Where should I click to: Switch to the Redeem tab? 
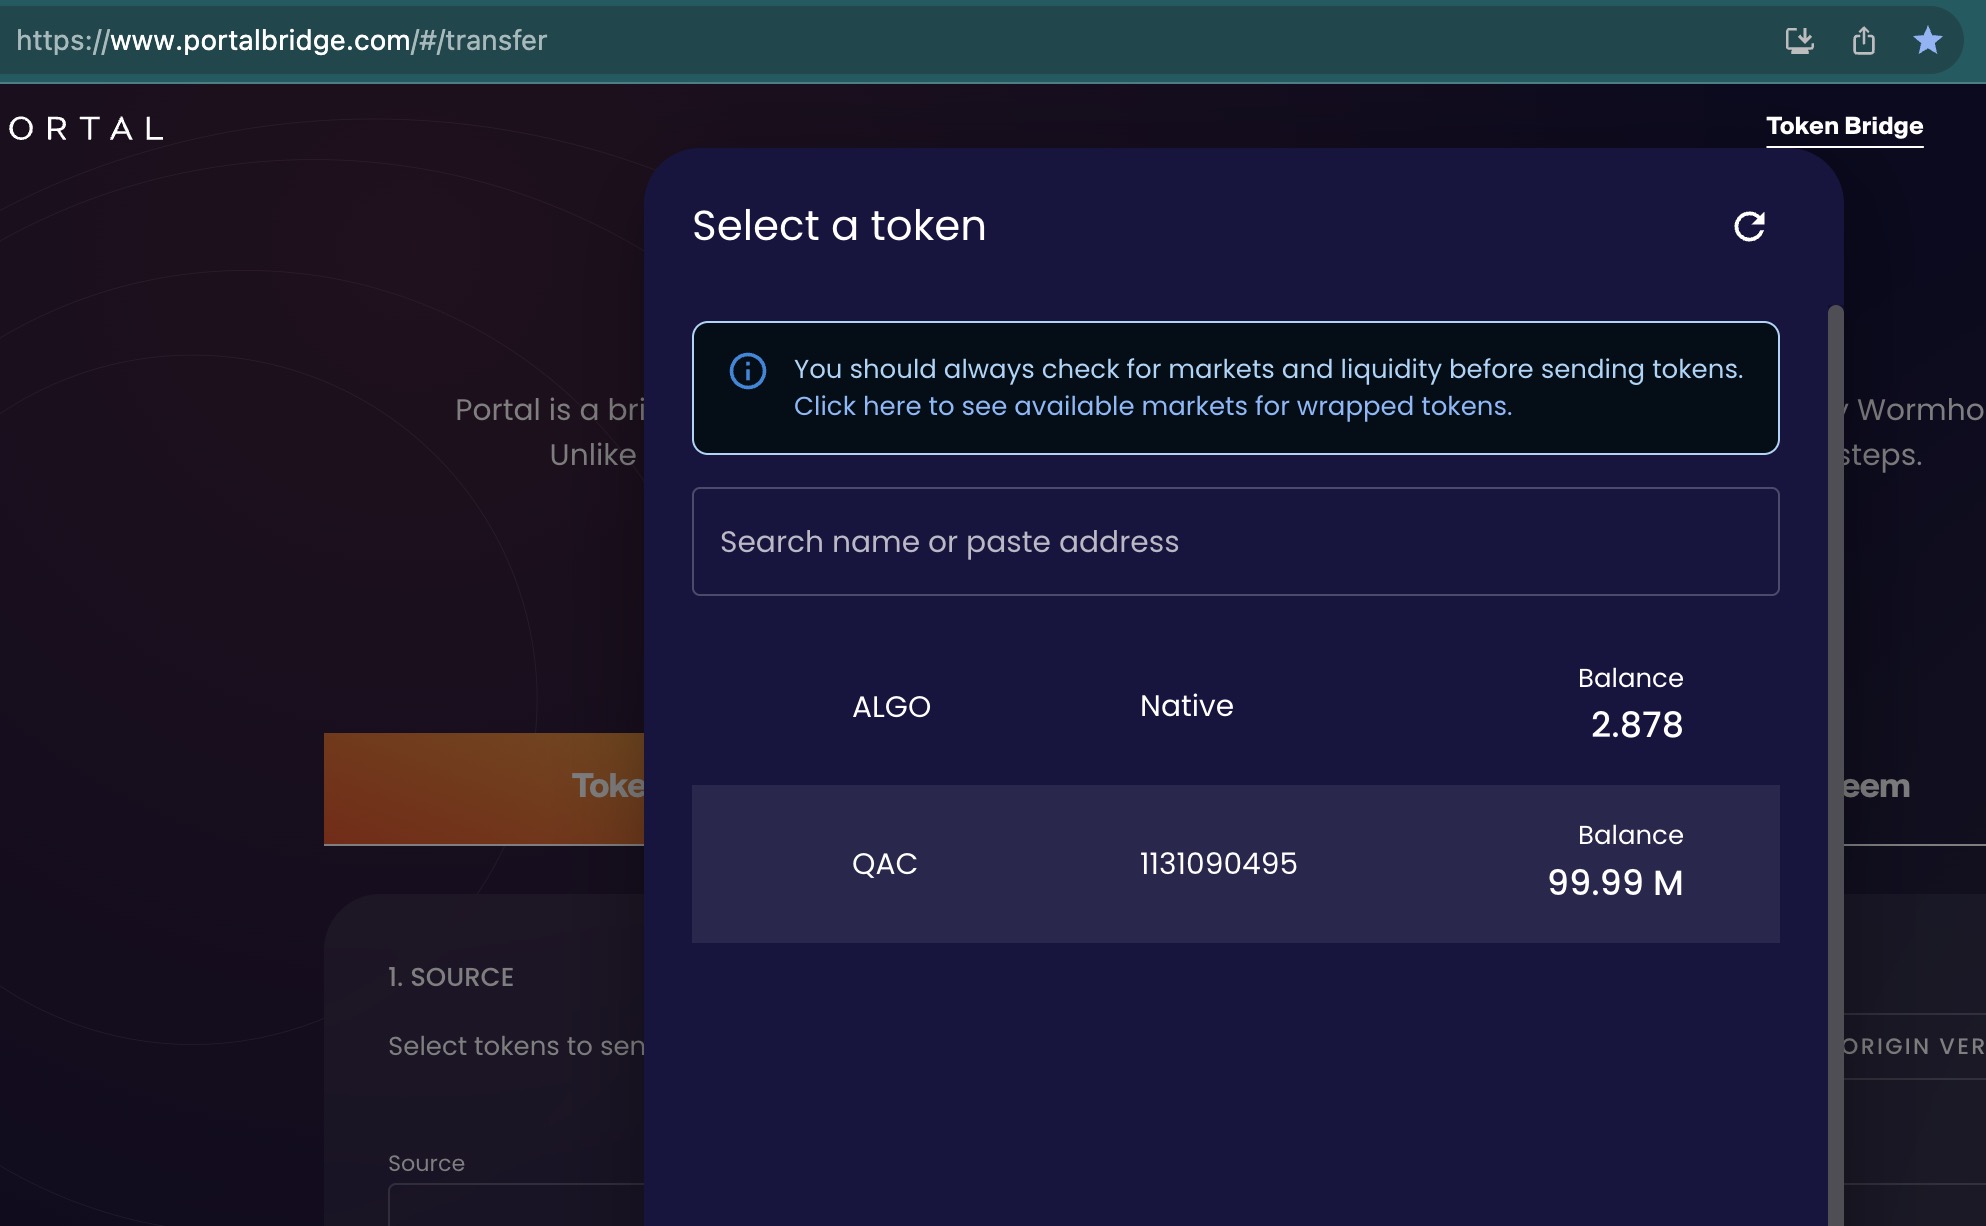tap(1875, 788)
